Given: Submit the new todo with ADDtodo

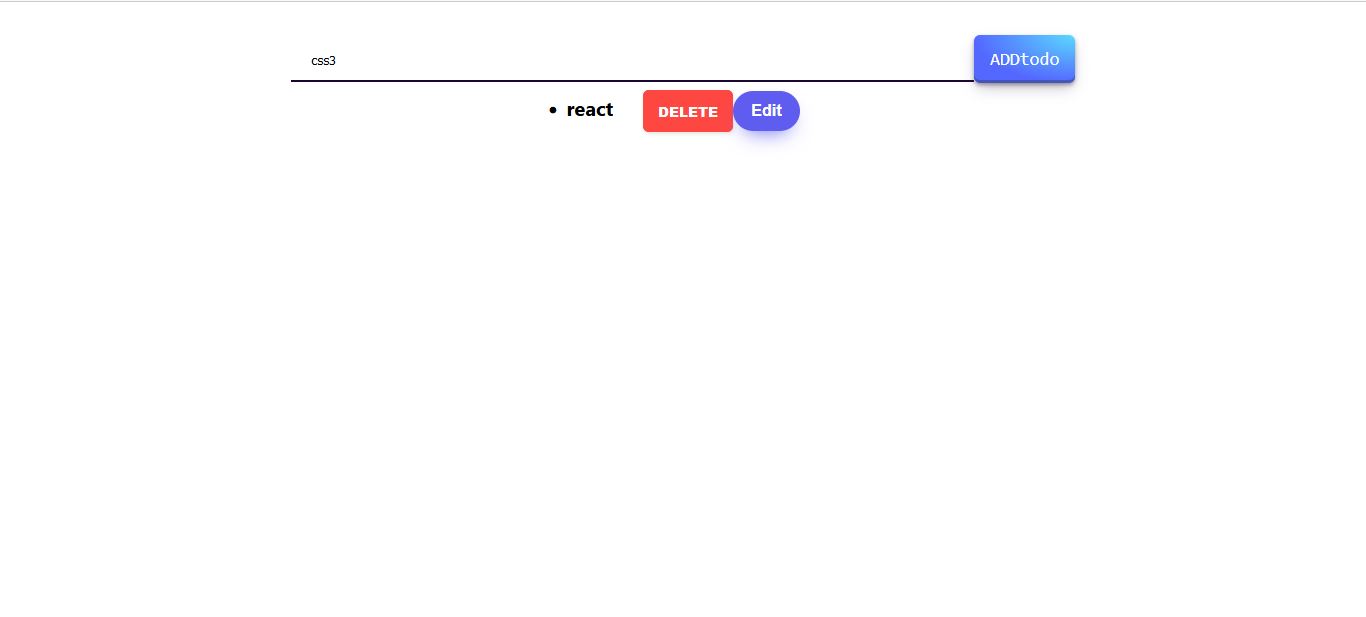Looking at the screenshot, I should pos(1024,59).
